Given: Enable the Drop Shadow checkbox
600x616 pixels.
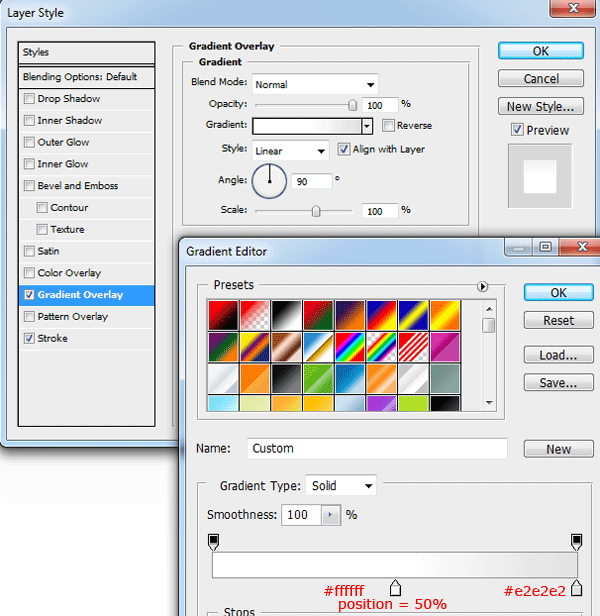Looking at the screenshot, I should pos(29,98).
